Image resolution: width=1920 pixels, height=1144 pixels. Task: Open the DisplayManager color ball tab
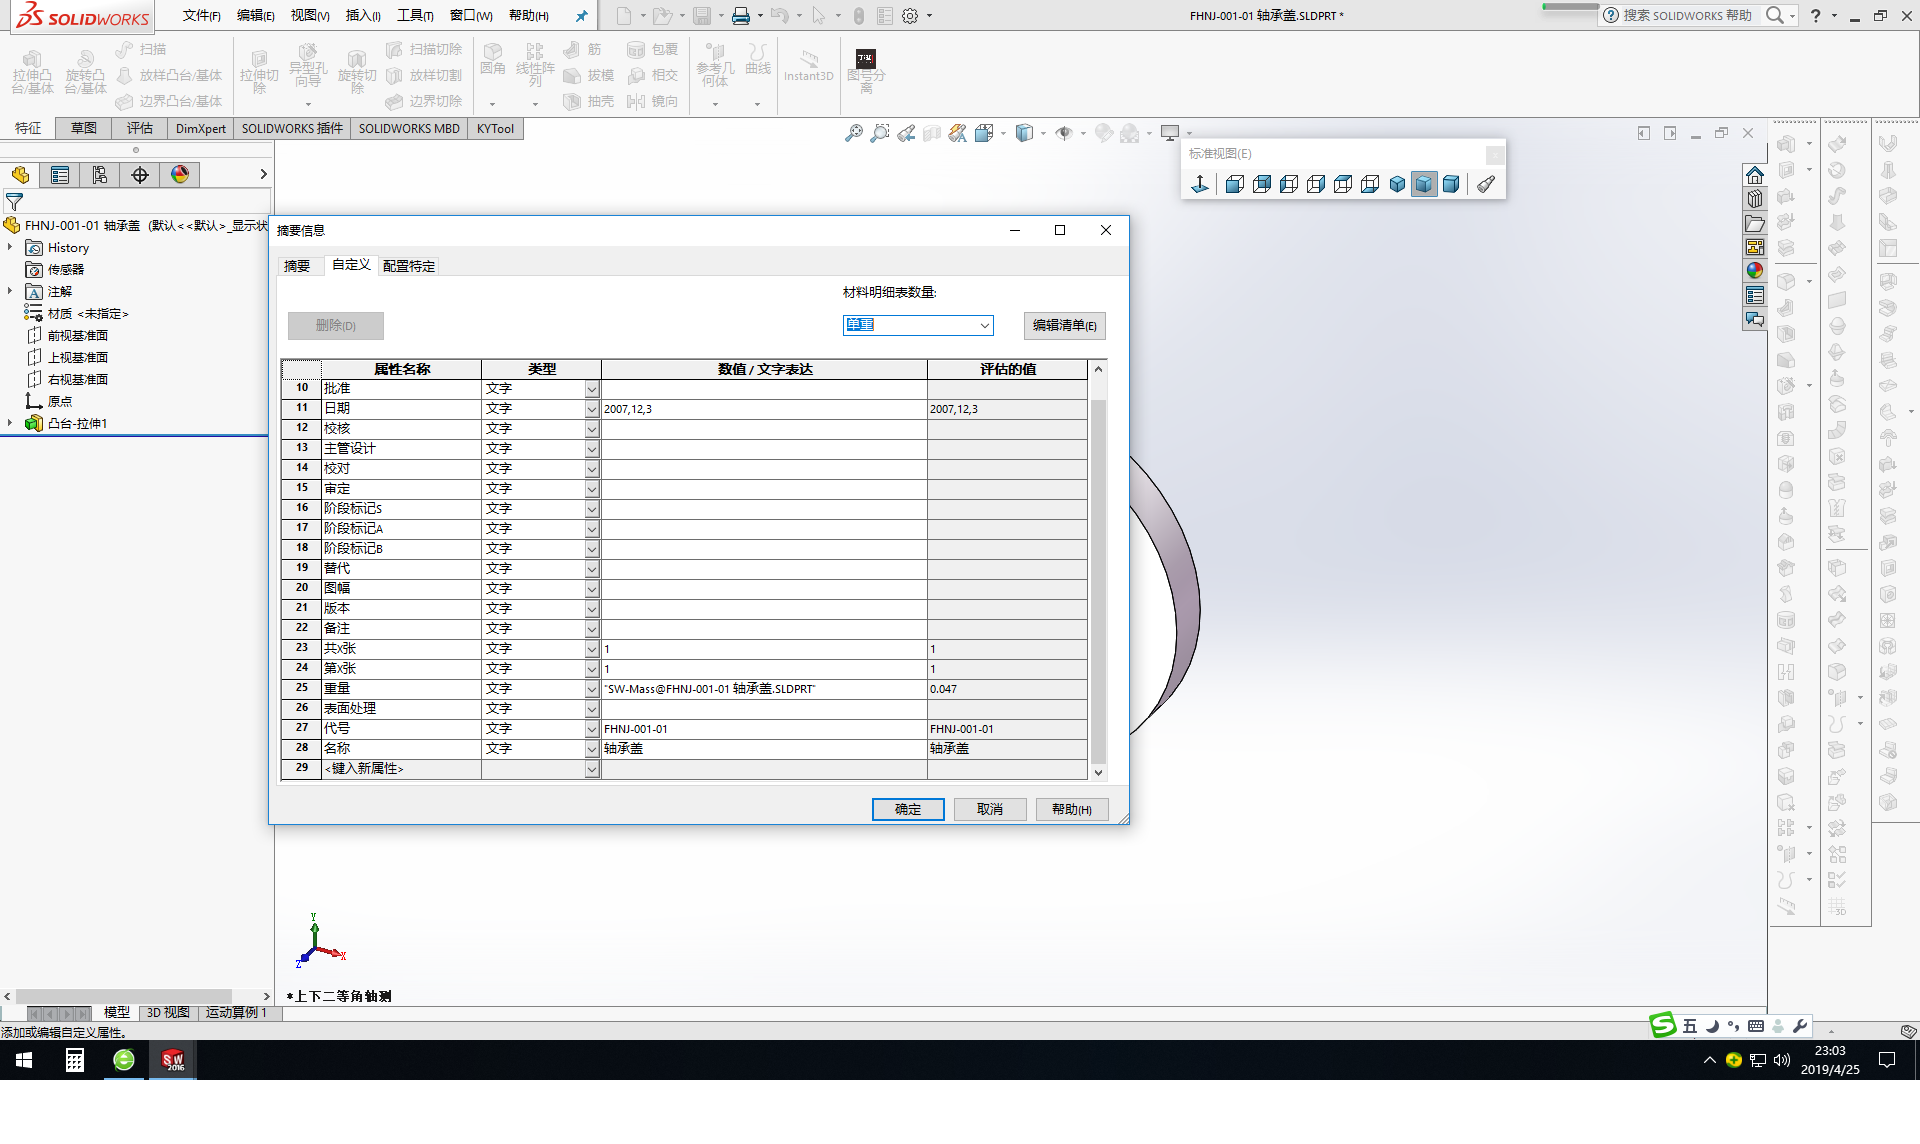tap(180, 175)
